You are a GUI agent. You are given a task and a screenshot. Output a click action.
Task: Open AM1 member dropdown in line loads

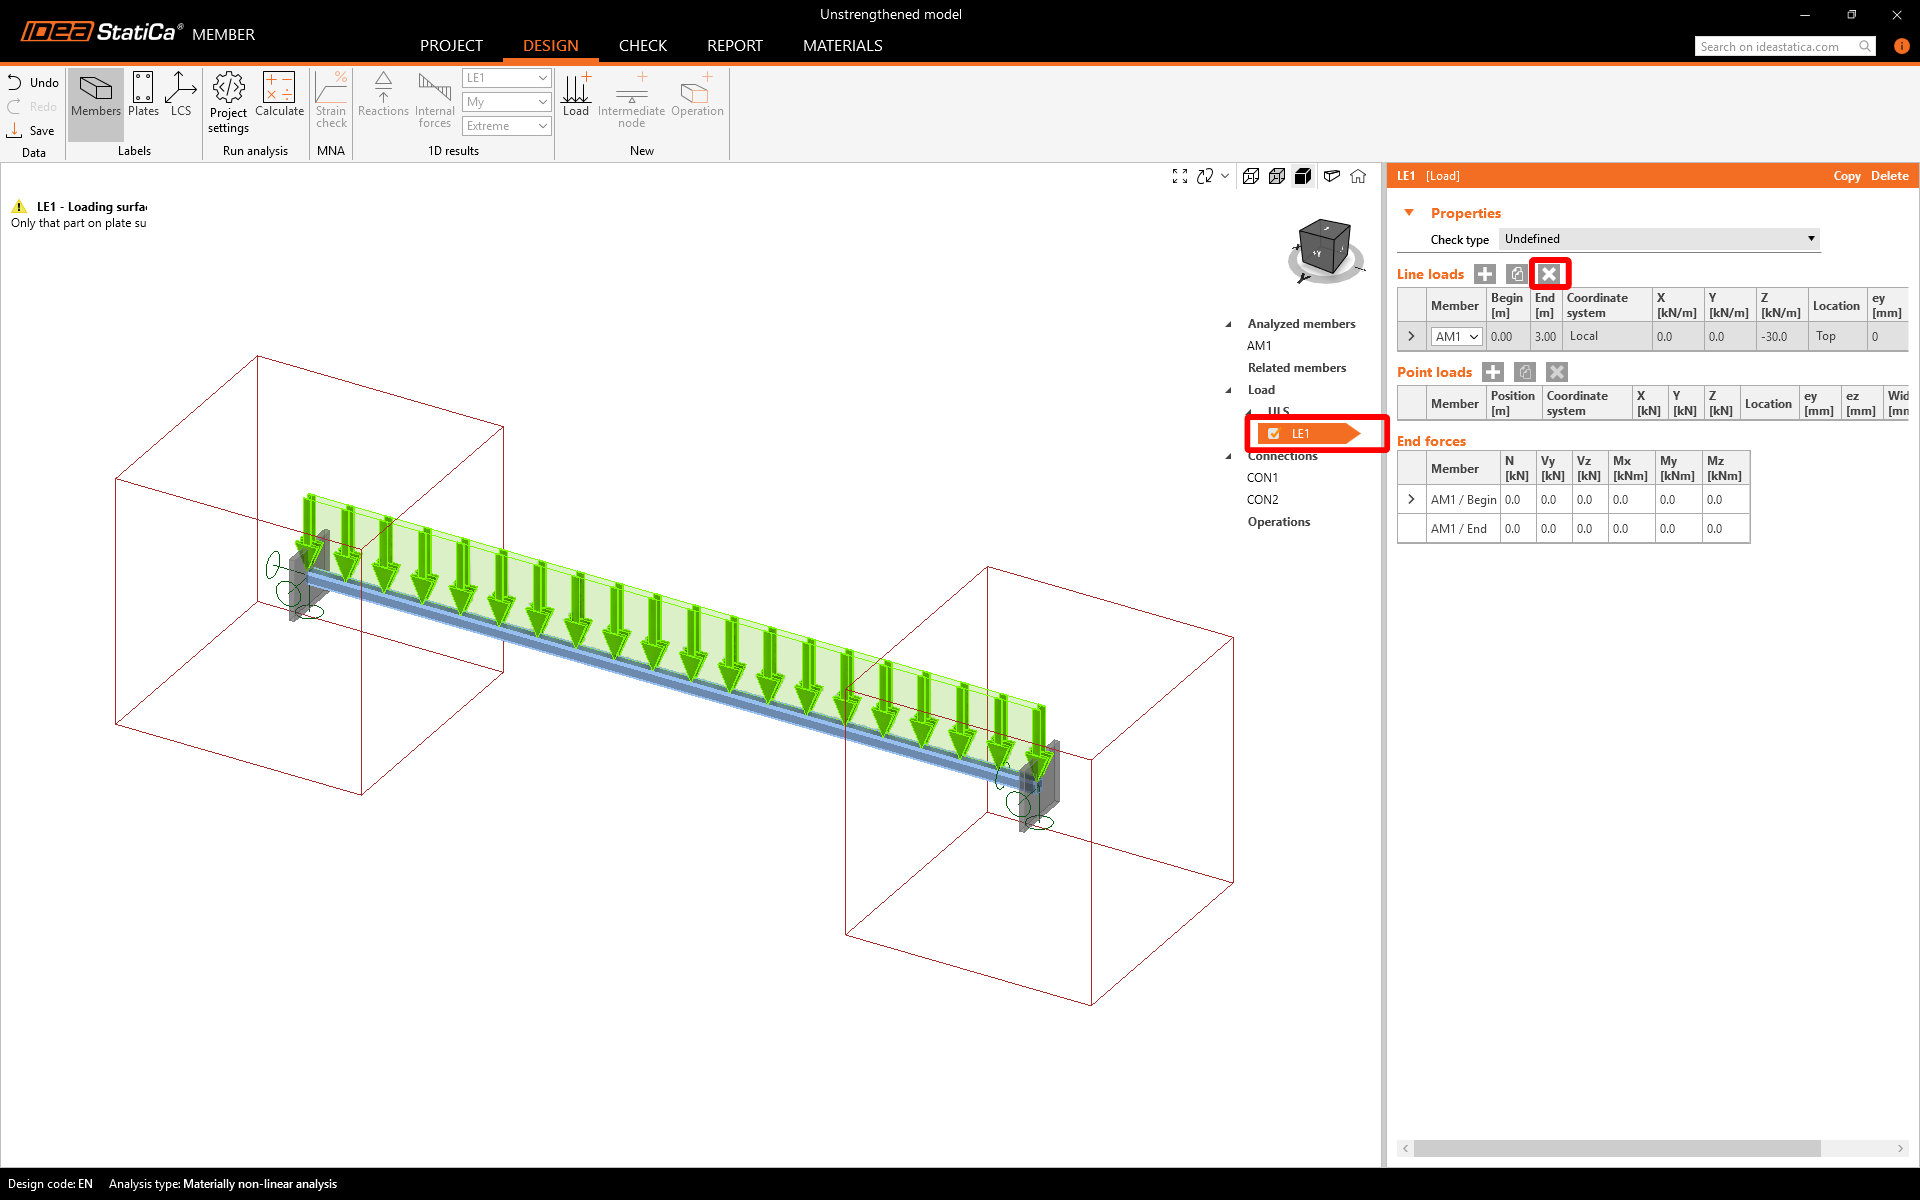(1473, 337)
